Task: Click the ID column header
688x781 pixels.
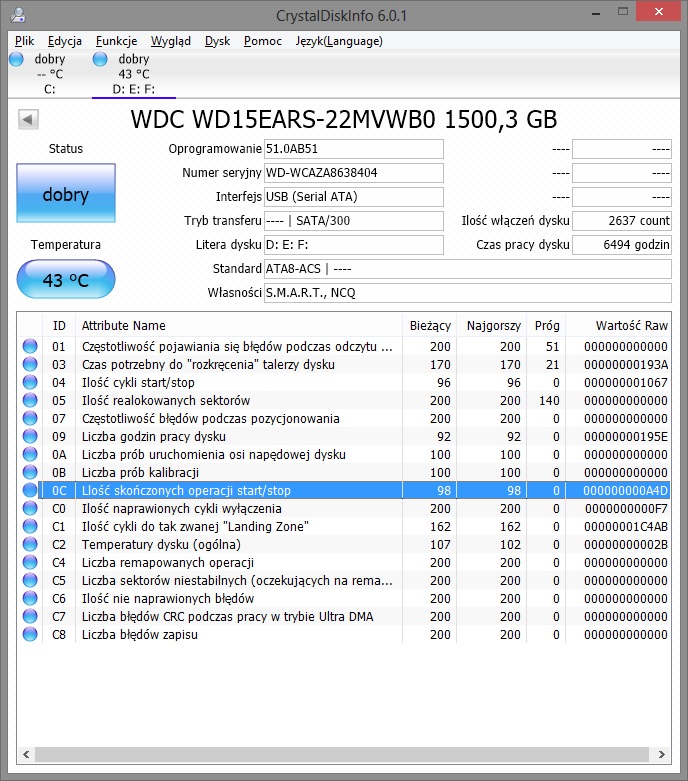Action: pyautogui.click(x=59, y=326)
